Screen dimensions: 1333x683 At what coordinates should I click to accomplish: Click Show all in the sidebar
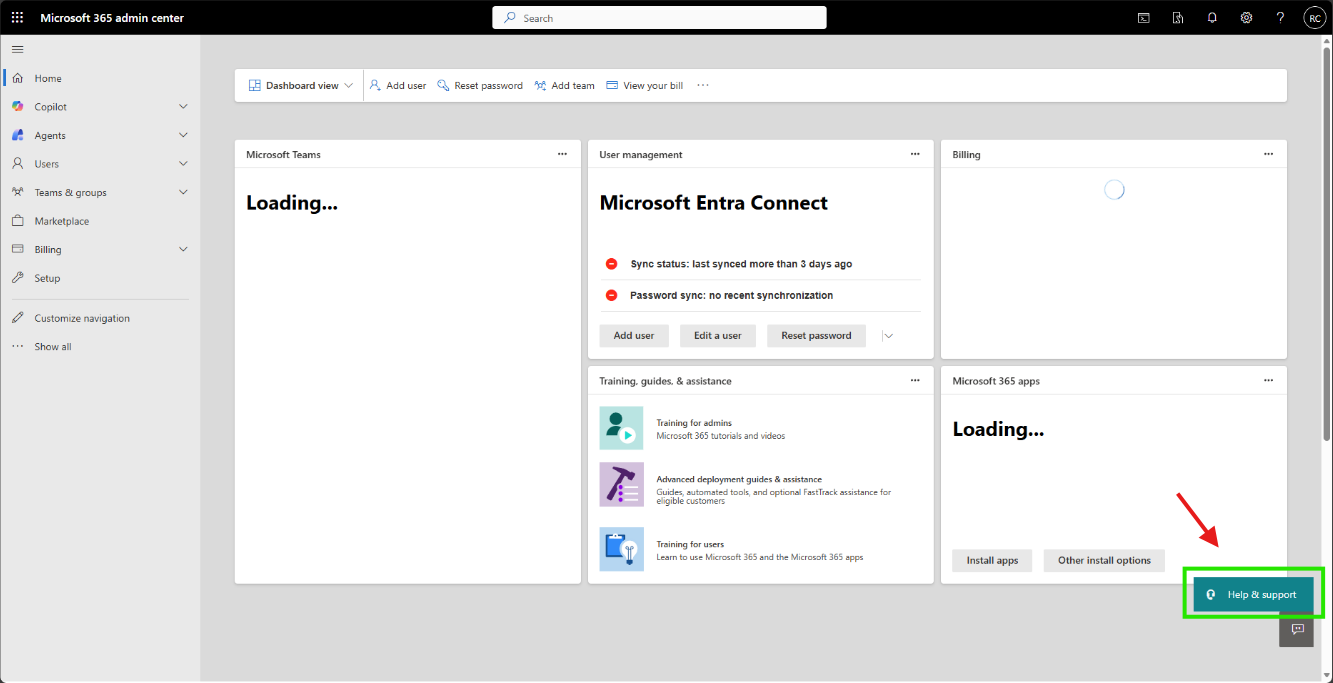(x=53, y=347)
